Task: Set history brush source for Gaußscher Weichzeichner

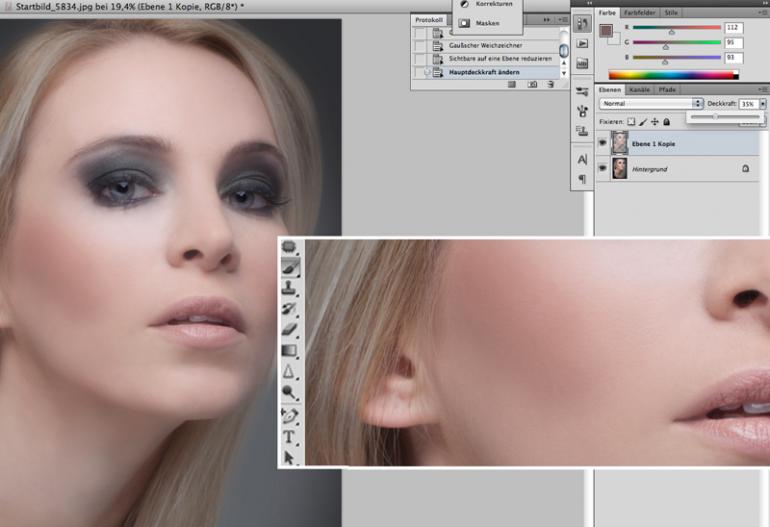Action: coord(420,46)
